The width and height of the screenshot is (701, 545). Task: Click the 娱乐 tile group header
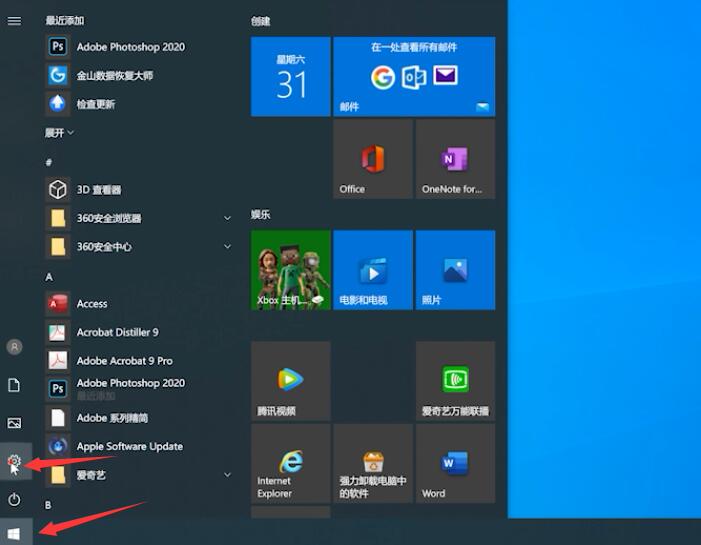click(260, 215)
